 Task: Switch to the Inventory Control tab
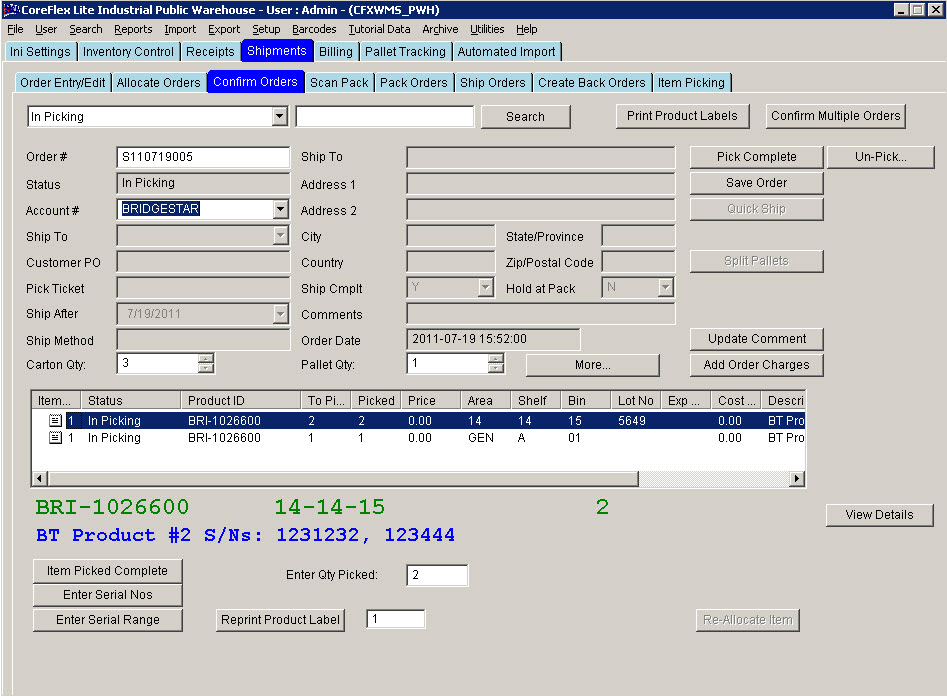pos(128,51)
